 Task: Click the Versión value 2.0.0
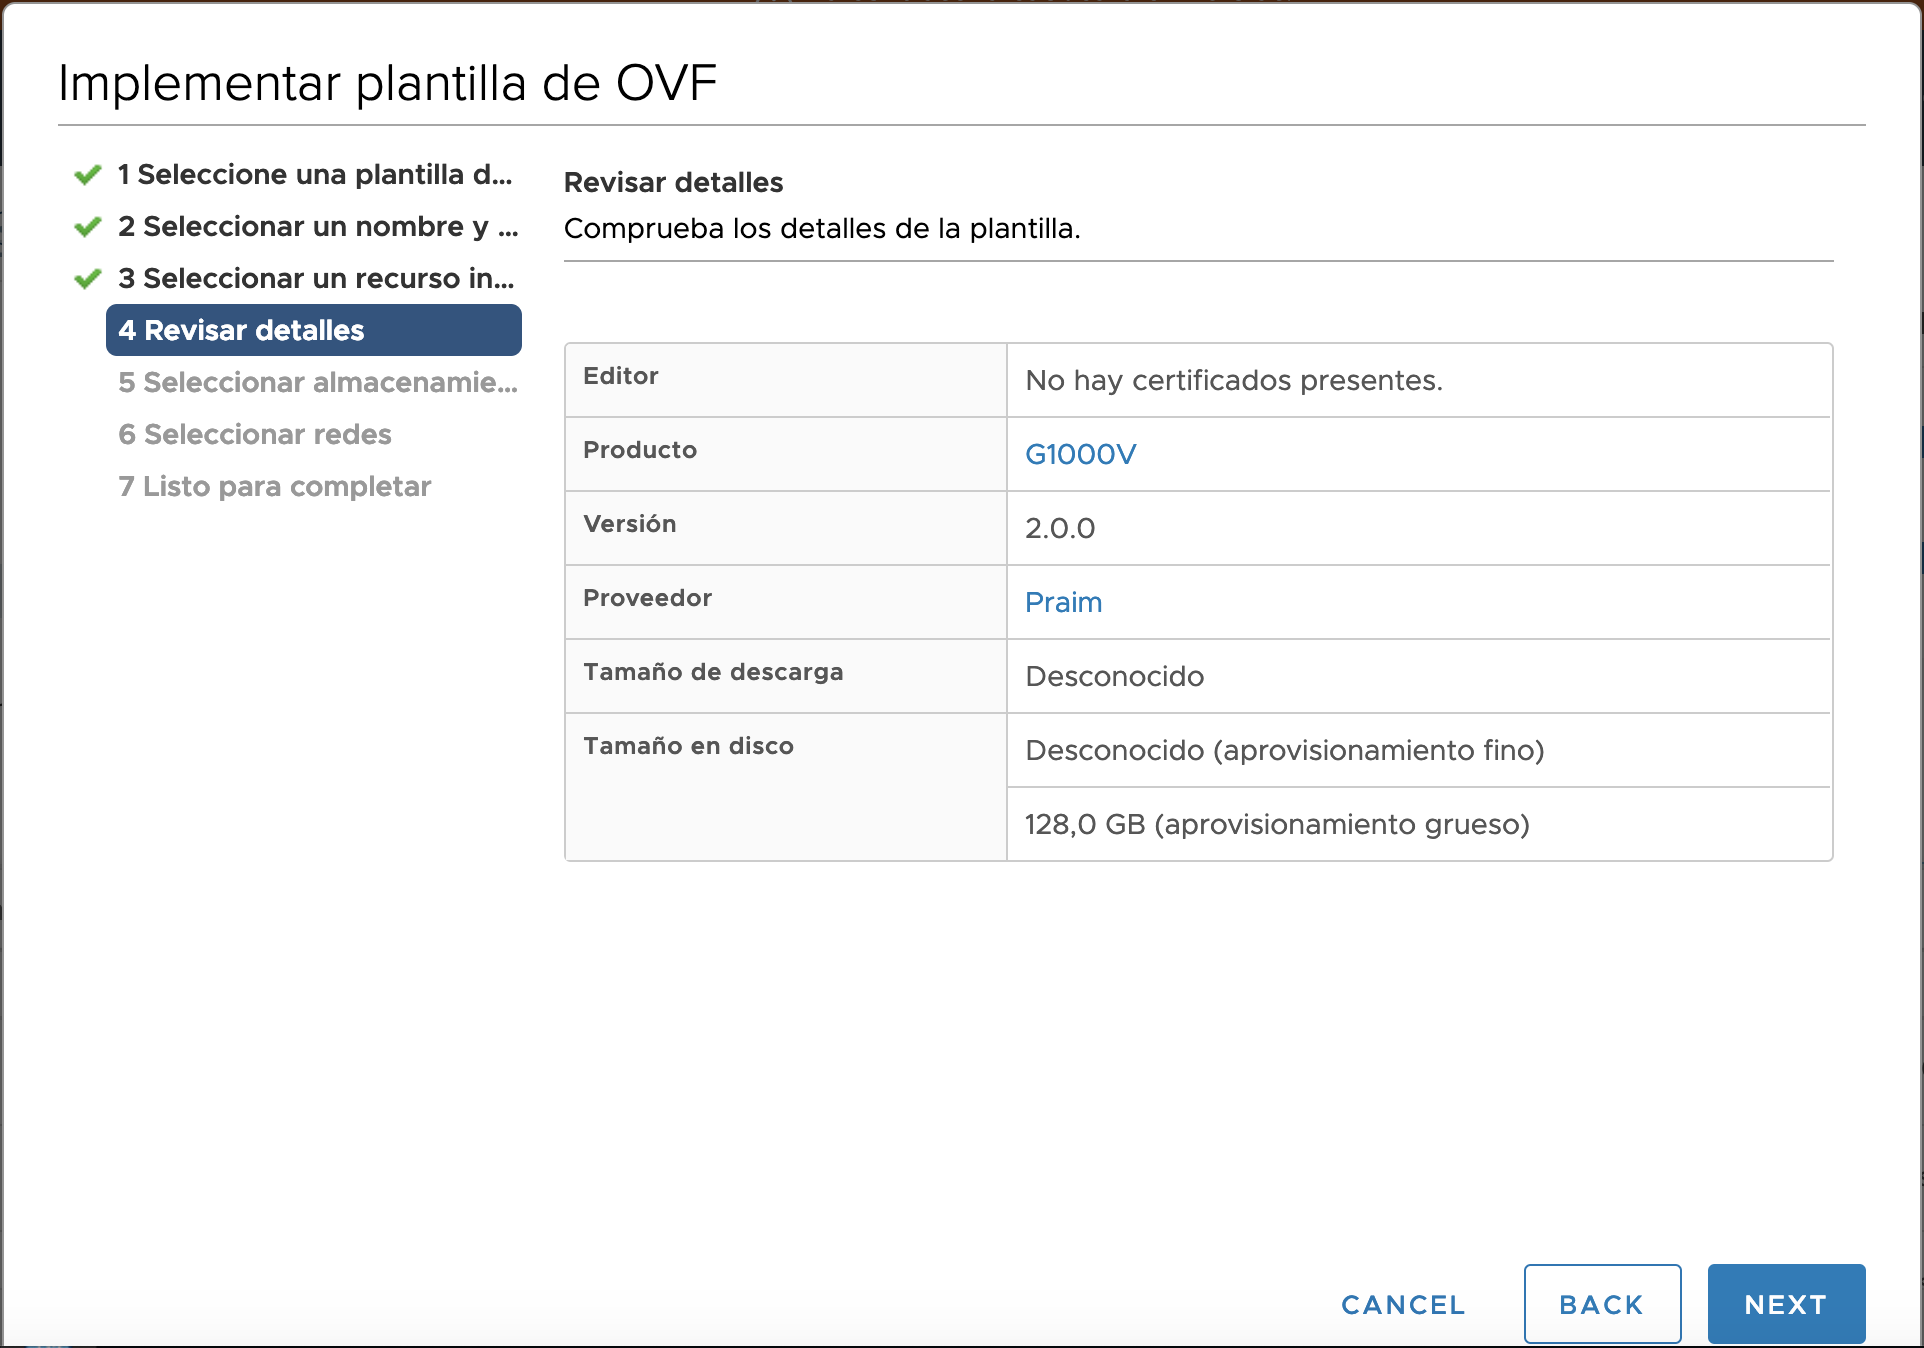[x=1060, y=529]
